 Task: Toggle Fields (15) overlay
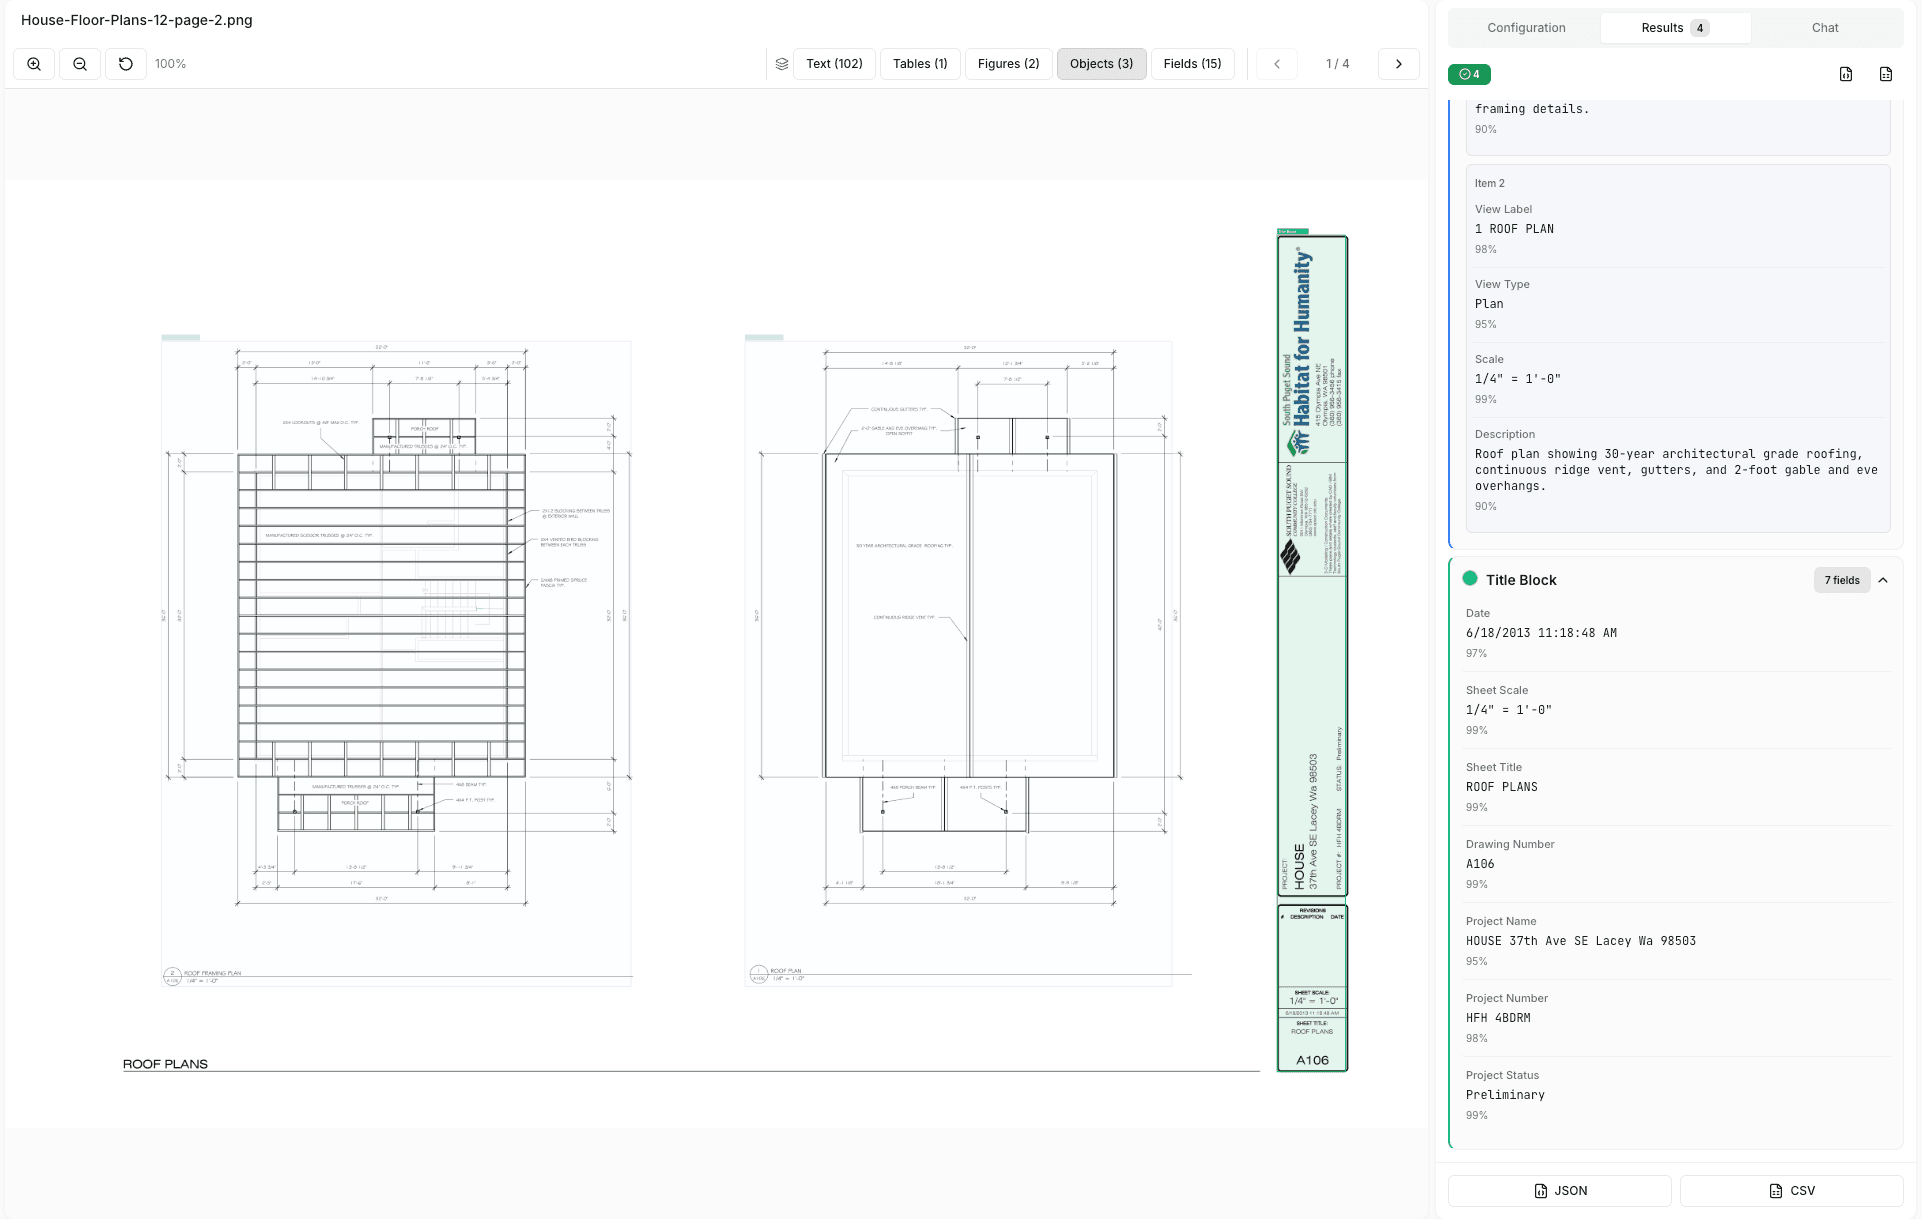pos(1192,64)
